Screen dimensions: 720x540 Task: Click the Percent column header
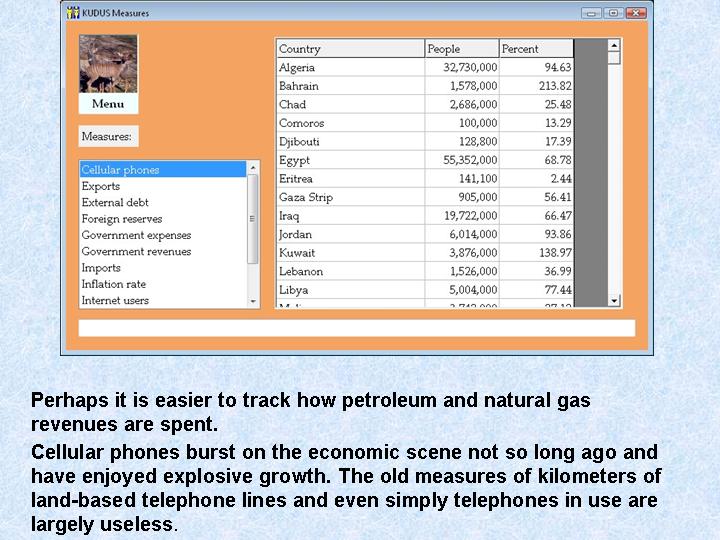536,49
